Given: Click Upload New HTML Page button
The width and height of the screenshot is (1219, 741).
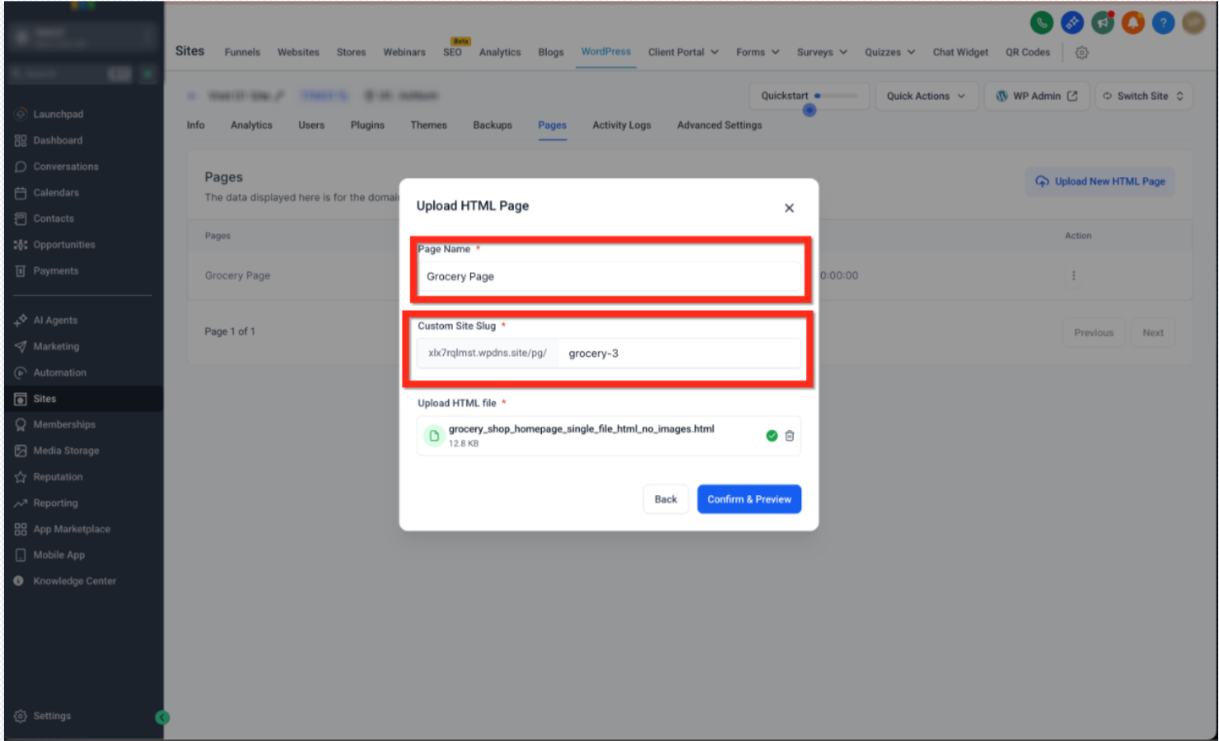Looking at the screenshot, I should (1100, 181).
